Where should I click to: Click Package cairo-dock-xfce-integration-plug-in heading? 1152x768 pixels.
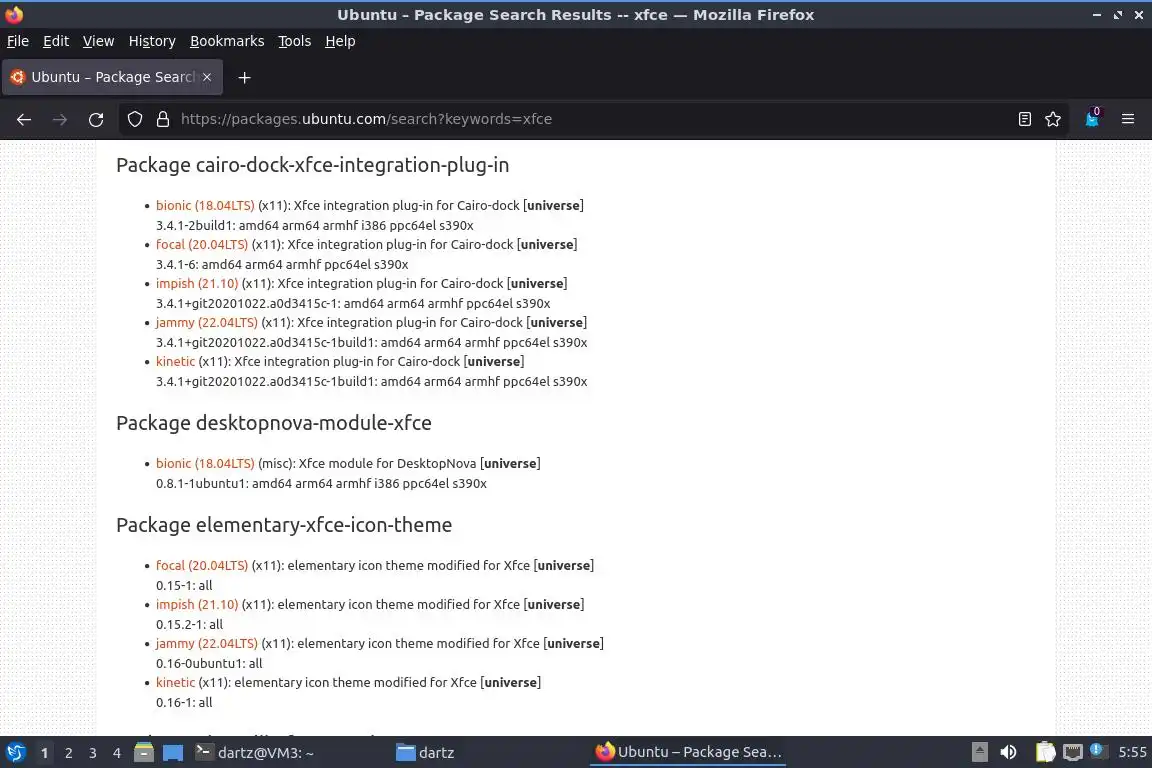pos(312,165)
